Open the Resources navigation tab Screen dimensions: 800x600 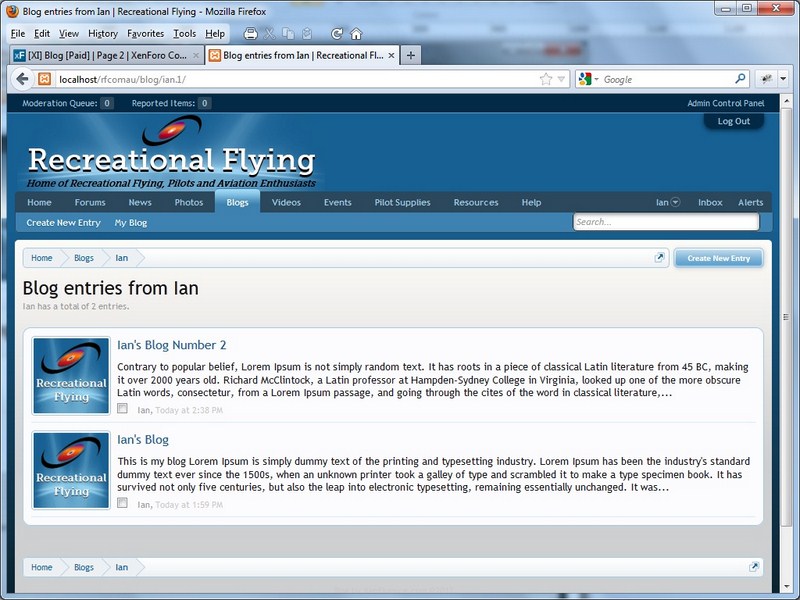coord(476,203)
